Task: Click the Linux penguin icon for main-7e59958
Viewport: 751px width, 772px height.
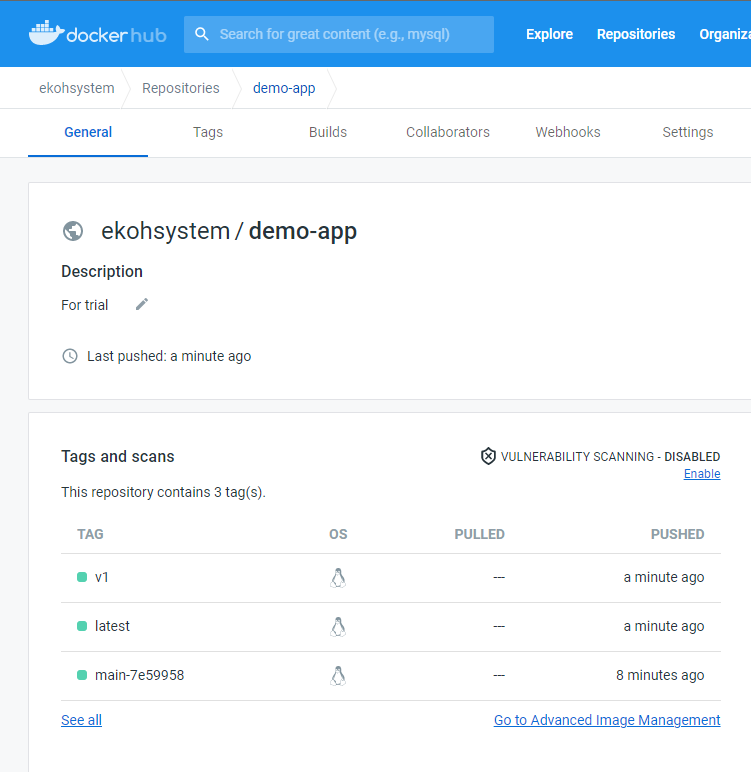Action: tap(338, 676)
